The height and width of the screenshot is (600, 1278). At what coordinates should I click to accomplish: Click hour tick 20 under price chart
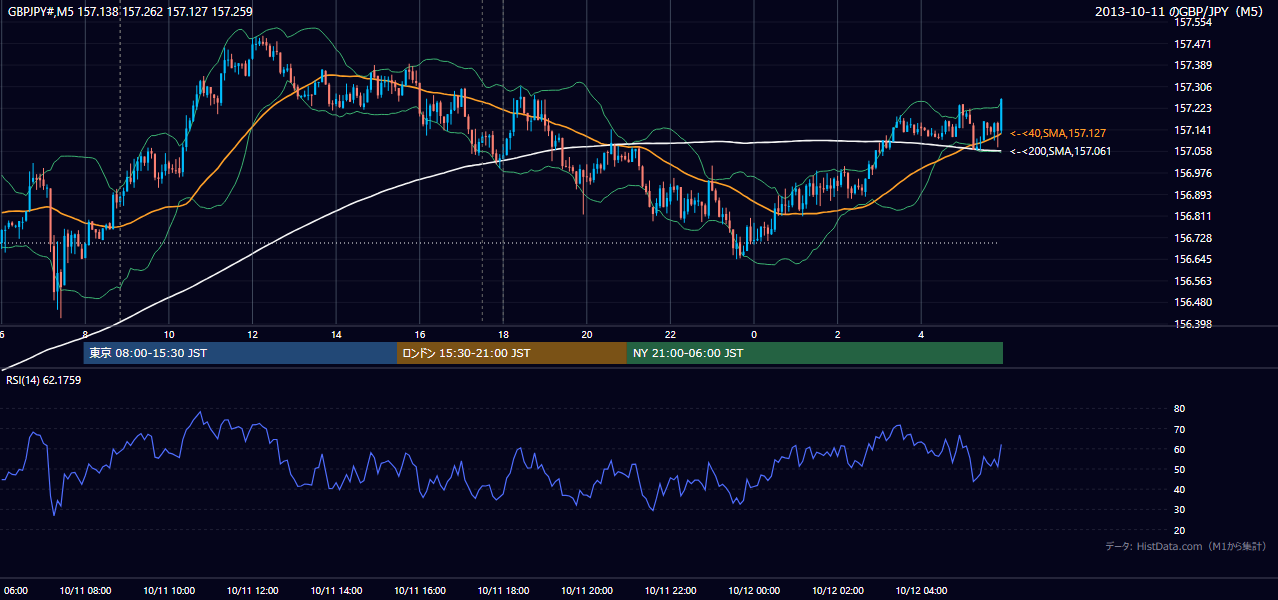tap(587, 335)
